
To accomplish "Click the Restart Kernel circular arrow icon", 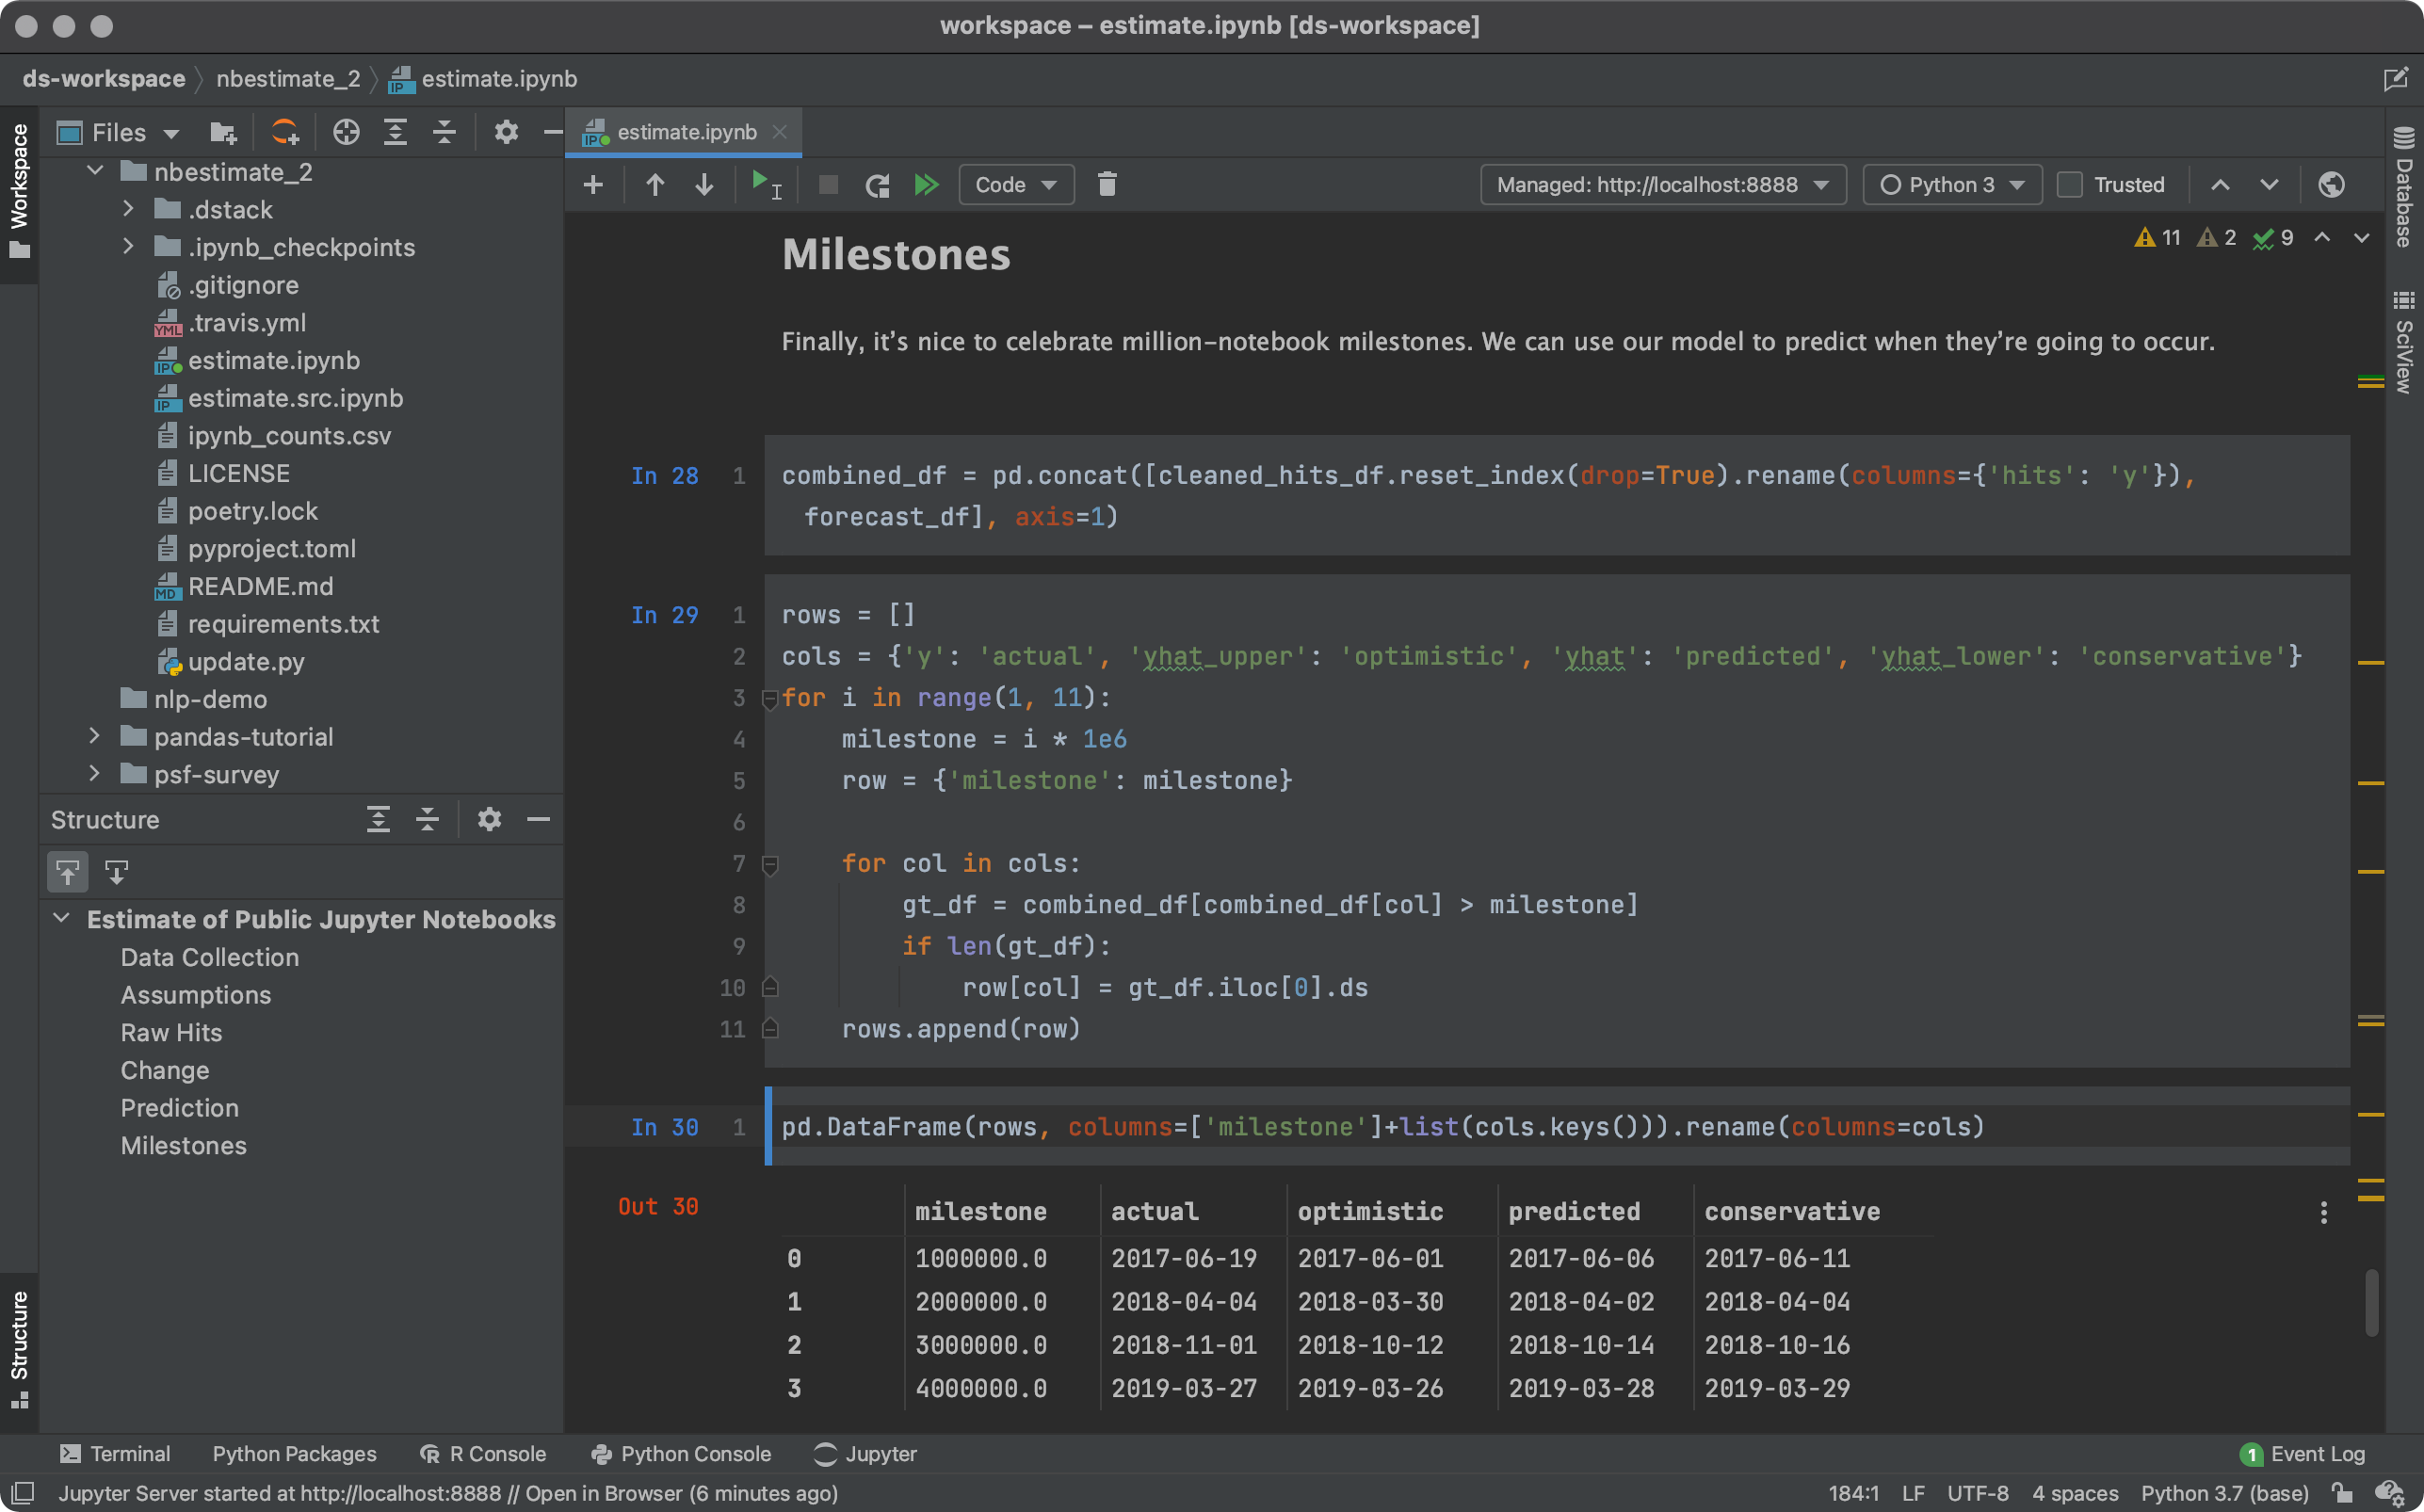I will [877, 183].
